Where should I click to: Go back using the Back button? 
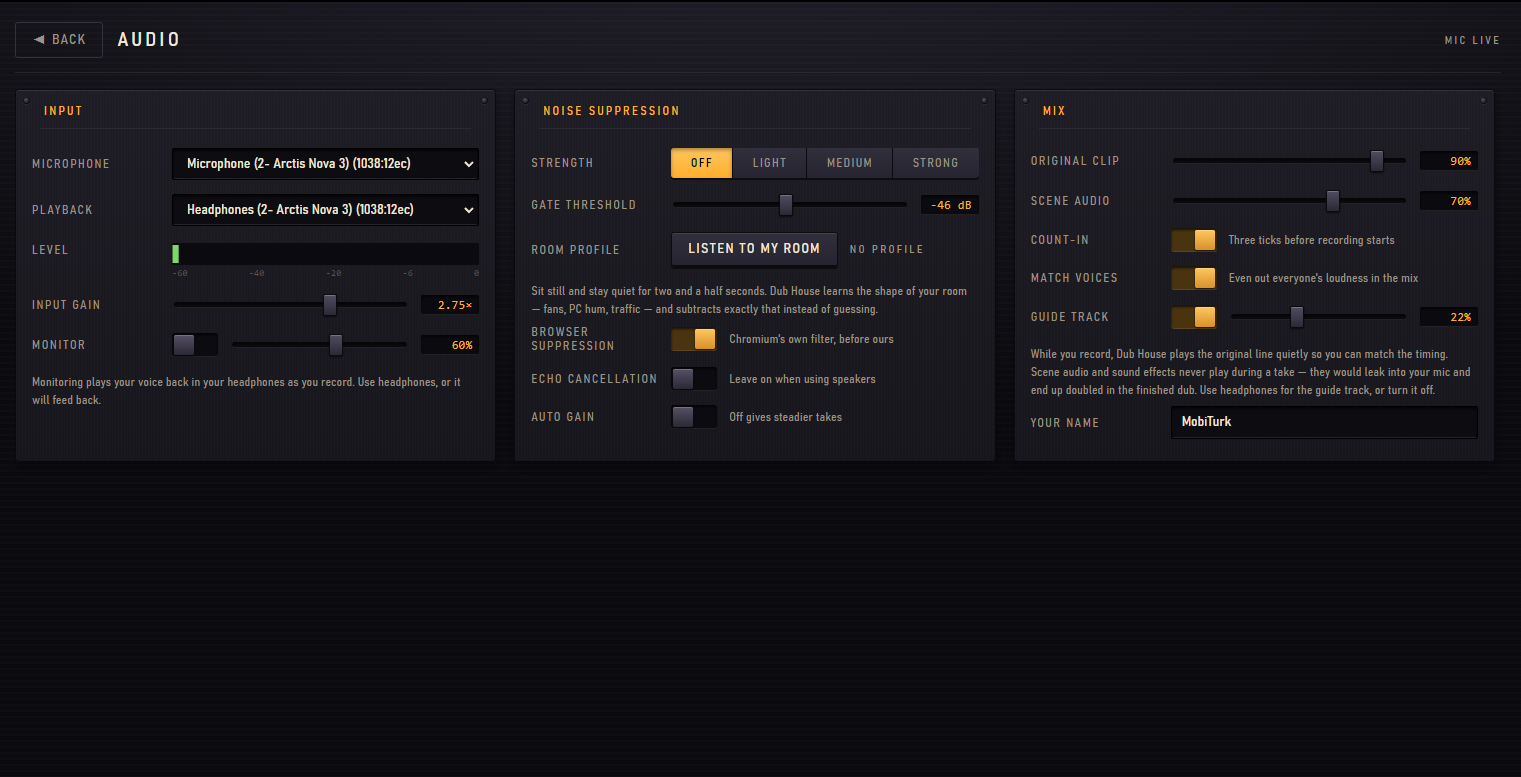pyautogui.click(x=59, y=40)
